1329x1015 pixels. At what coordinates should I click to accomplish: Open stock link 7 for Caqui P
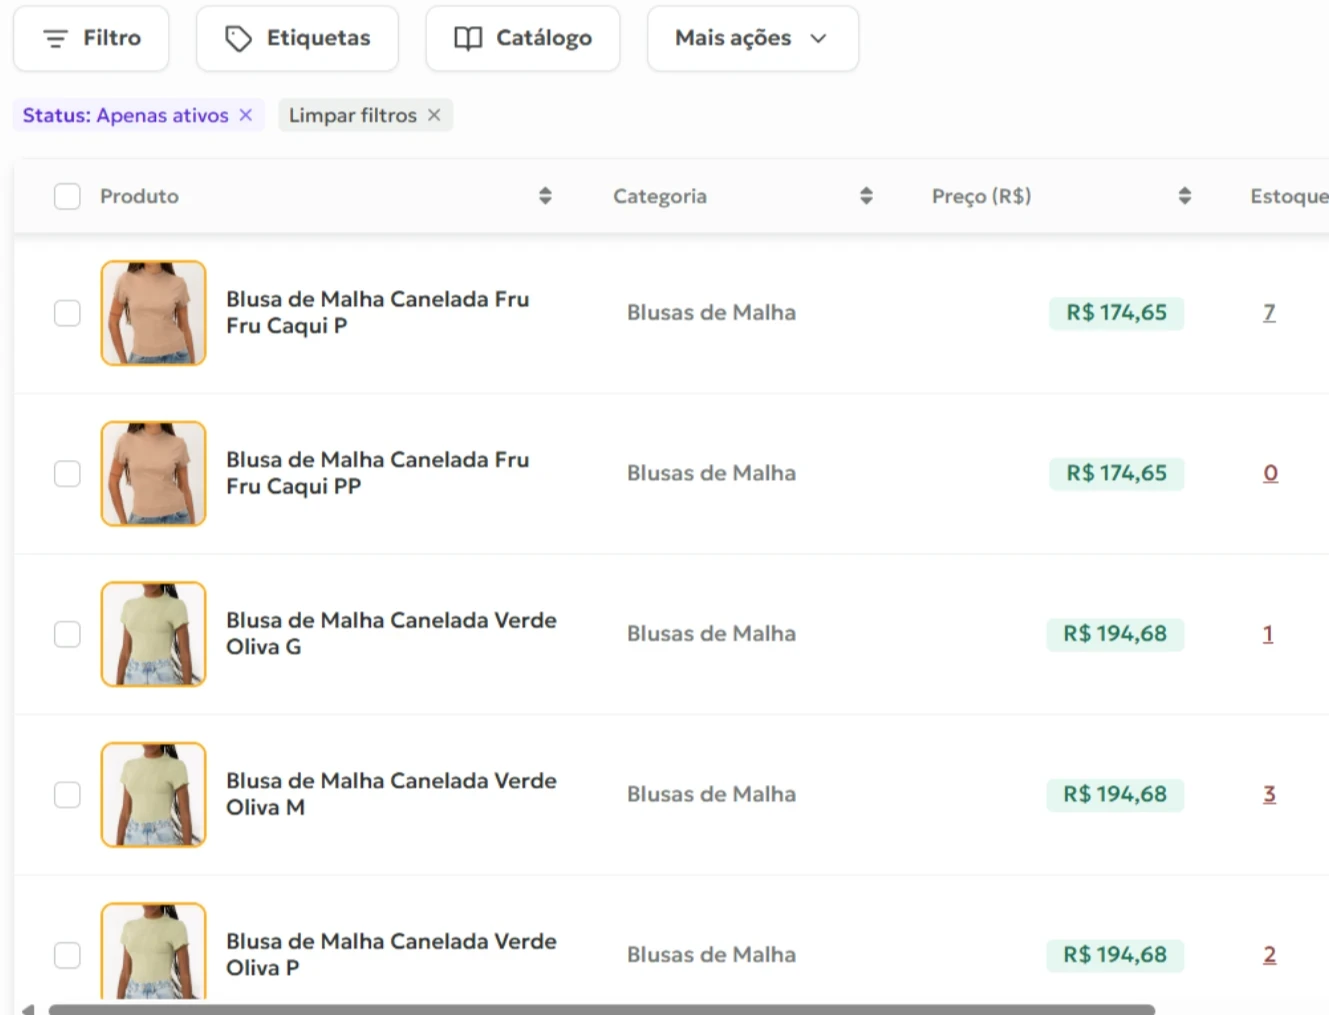(x=1269, y=313)
